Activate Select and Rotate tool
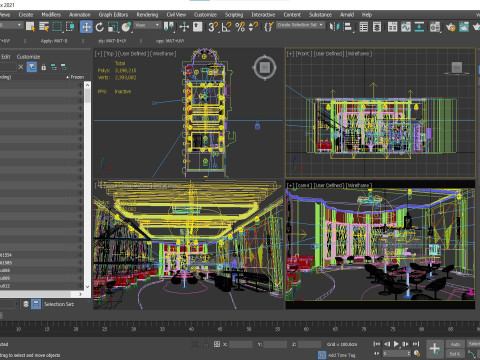The height and width of the screenshot is (360, 480). [99, 27]
